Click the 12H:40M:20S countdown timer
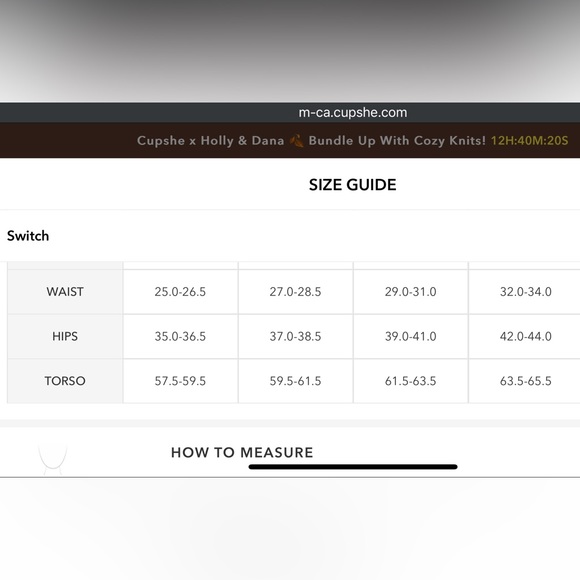The width and height of the screenshot is (580, 580). click(529, 141)
